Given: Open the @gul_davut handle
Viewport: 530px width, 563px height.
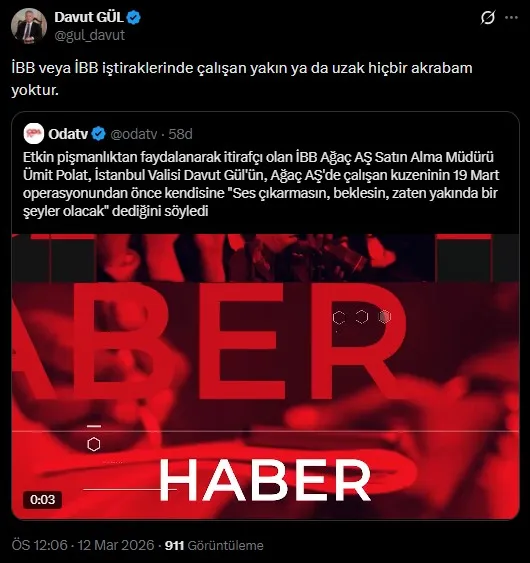Looking at the screenshot, I should 89,35.
